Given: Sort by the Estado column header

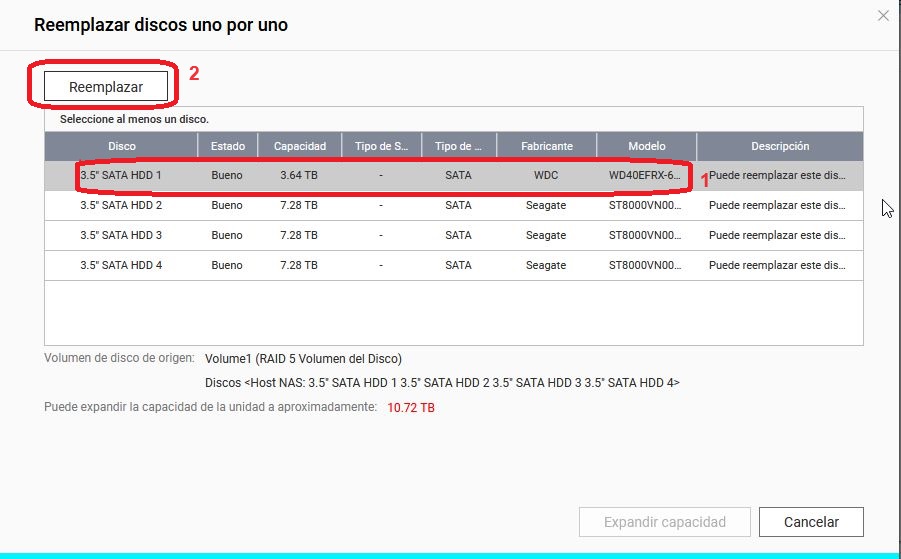Looking at the screenshot, I should [227, 146].
